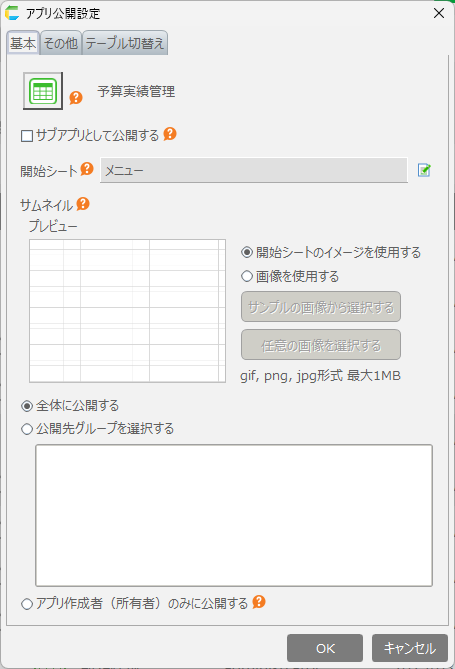455x669 pixels.
Task: Open help icon beside the app icon
Action: click(x=76, y=98)
